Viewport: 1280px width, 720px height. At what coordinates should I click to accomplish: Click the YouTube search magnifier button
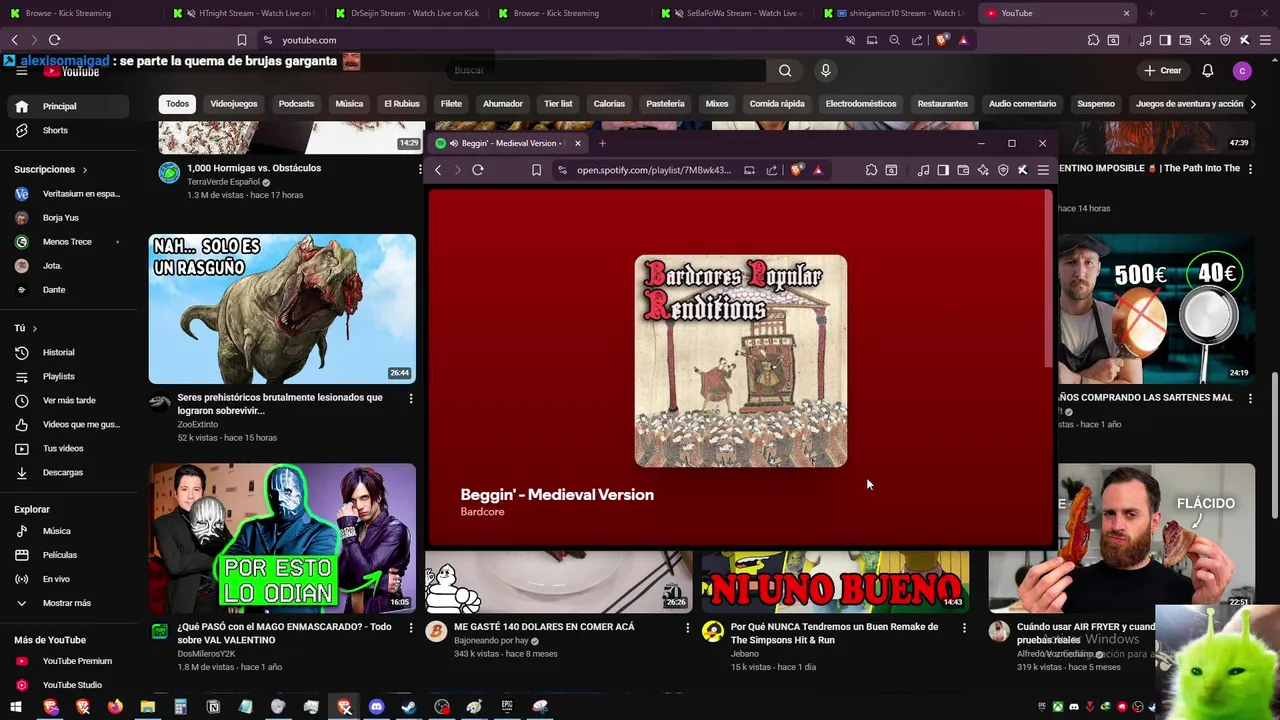(x=785, y=70)
